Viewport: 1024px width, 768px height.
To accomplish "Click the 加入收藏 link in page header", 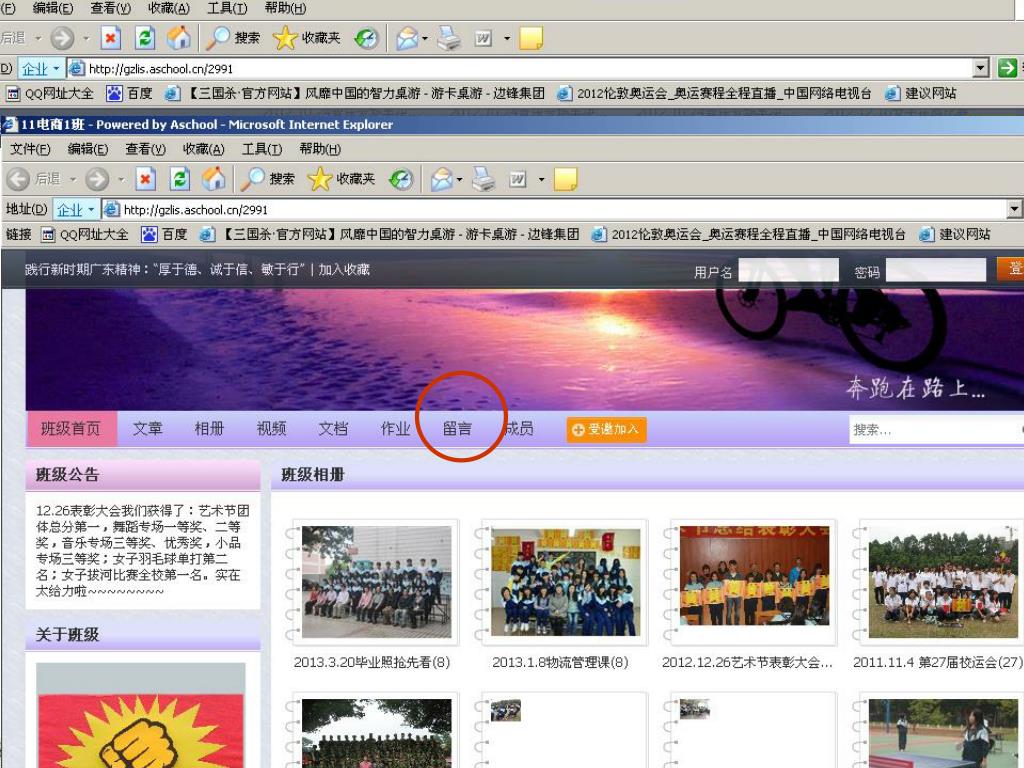I will tap(344, 269).
